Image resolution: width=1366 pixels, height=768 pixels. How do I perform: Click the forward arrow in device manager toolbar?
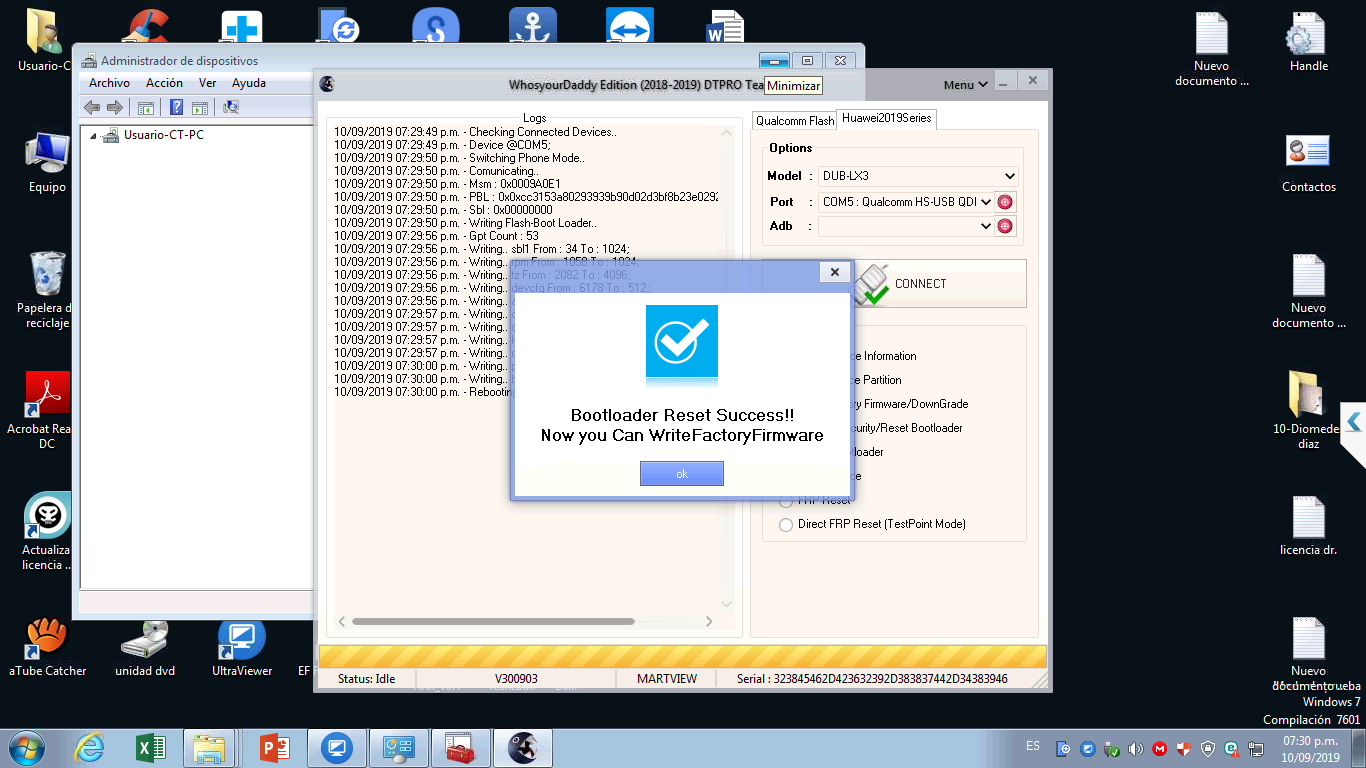[x=115, y=107]
